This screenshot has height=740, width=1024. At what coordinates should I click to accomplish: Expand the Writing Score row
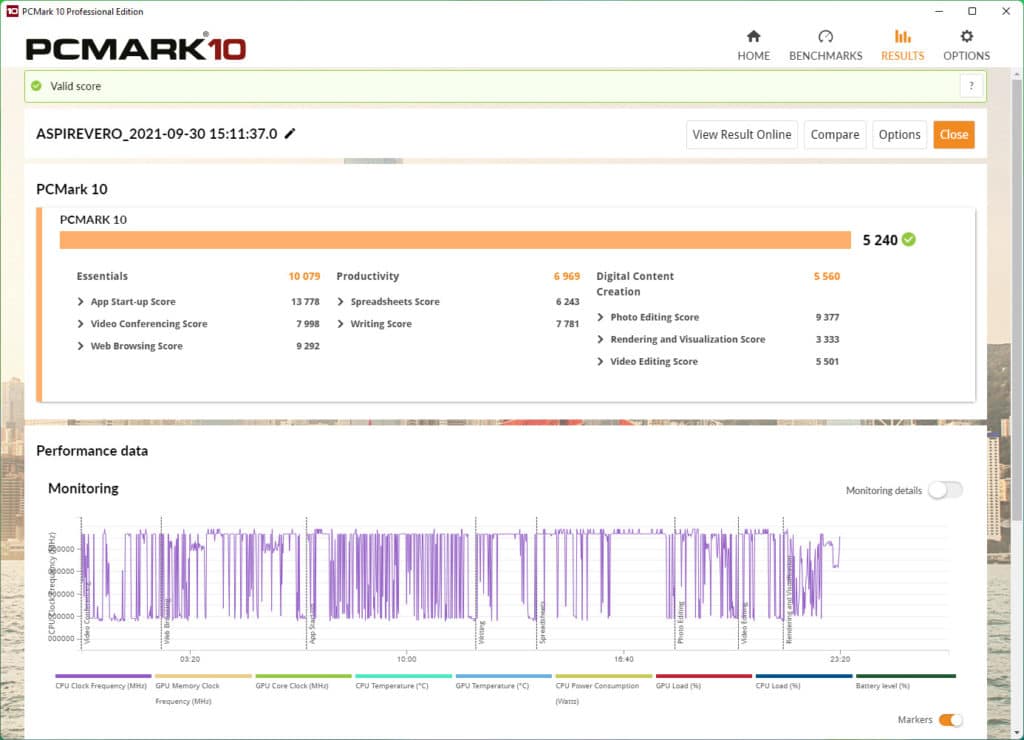click(340, 324)
